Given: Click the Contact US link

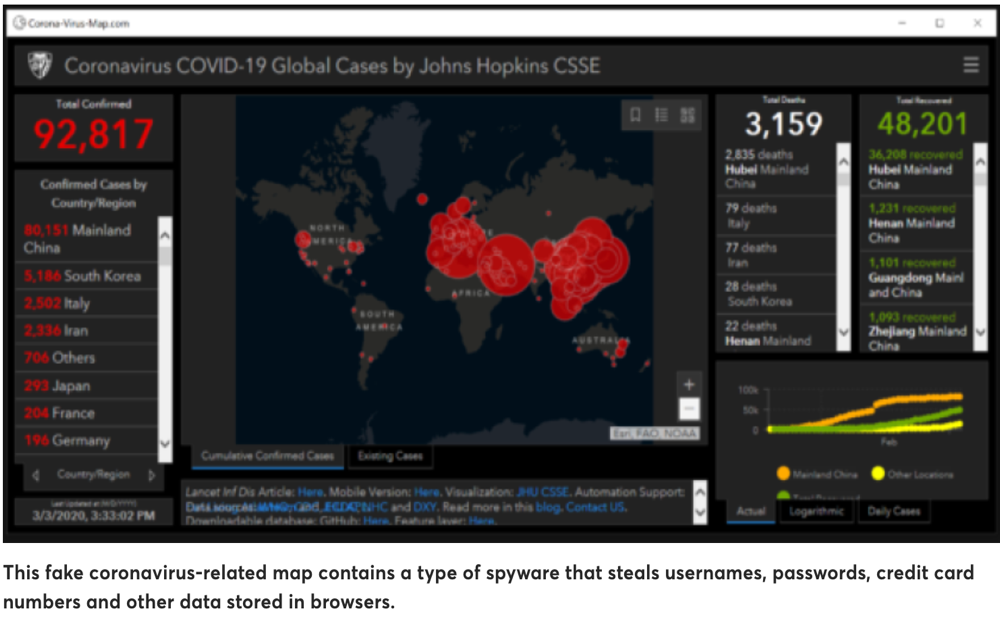Looking at the screenshot, I should pos(595,507).
